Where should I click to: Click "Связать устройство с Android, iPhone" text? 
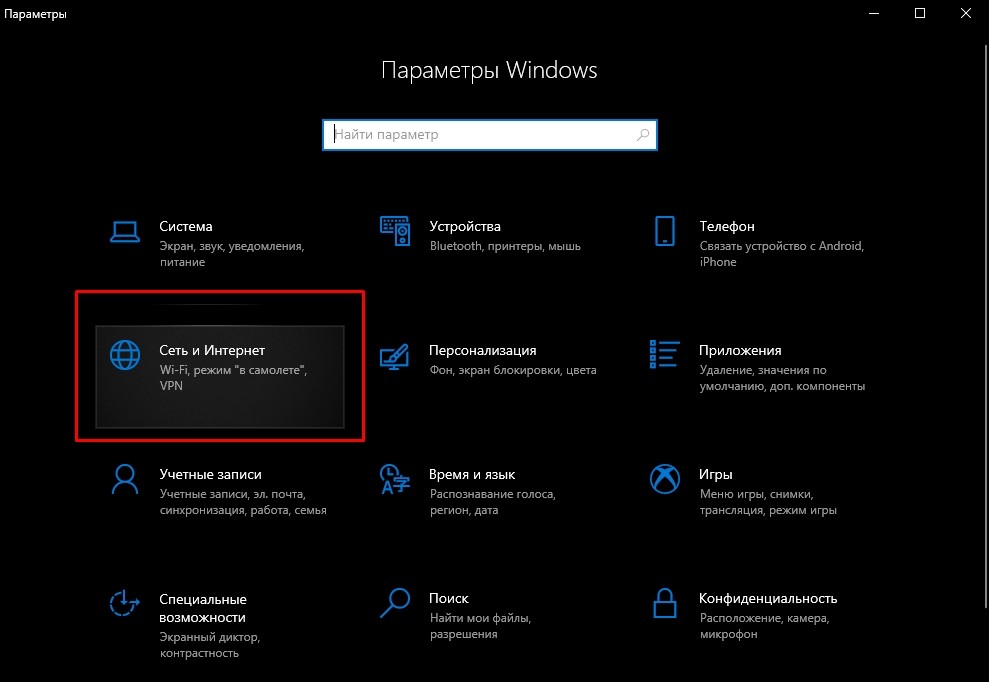pos(781,254)
